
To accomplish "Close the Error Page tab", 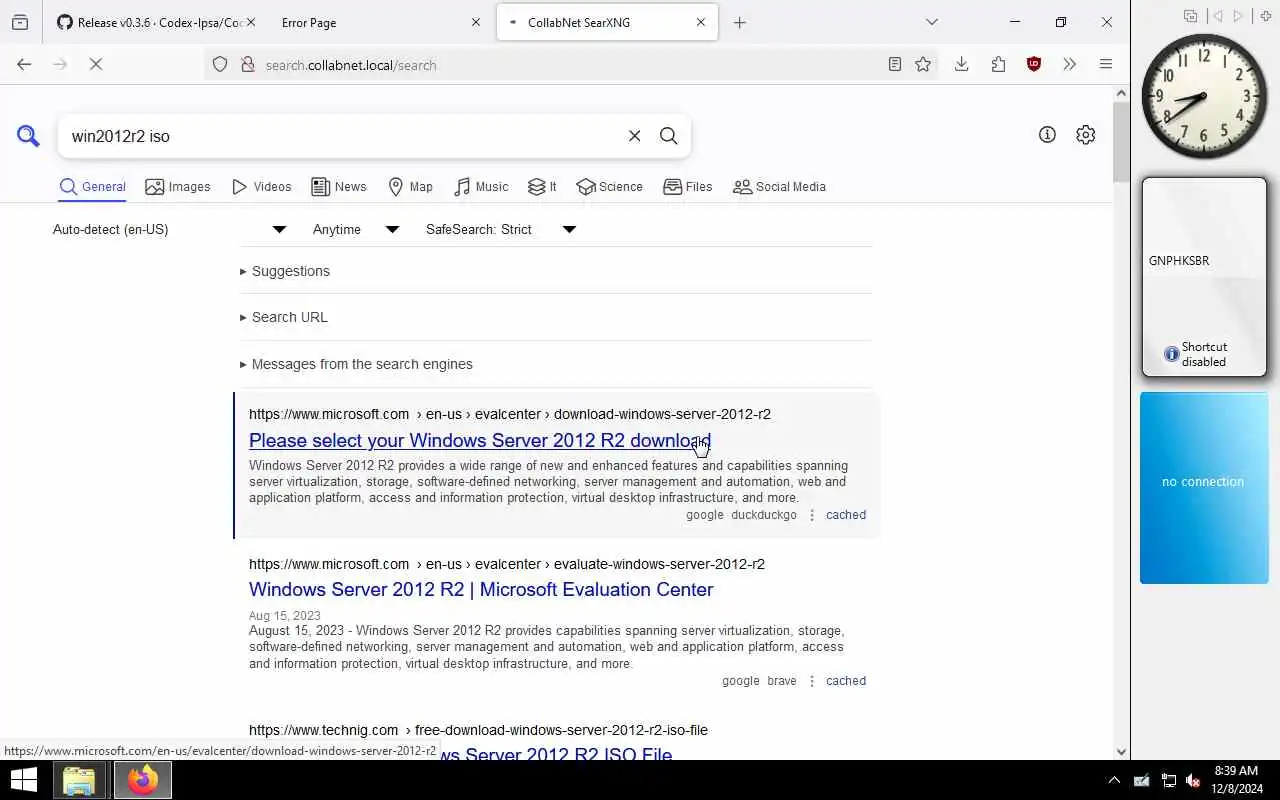I will coord(476,22).
